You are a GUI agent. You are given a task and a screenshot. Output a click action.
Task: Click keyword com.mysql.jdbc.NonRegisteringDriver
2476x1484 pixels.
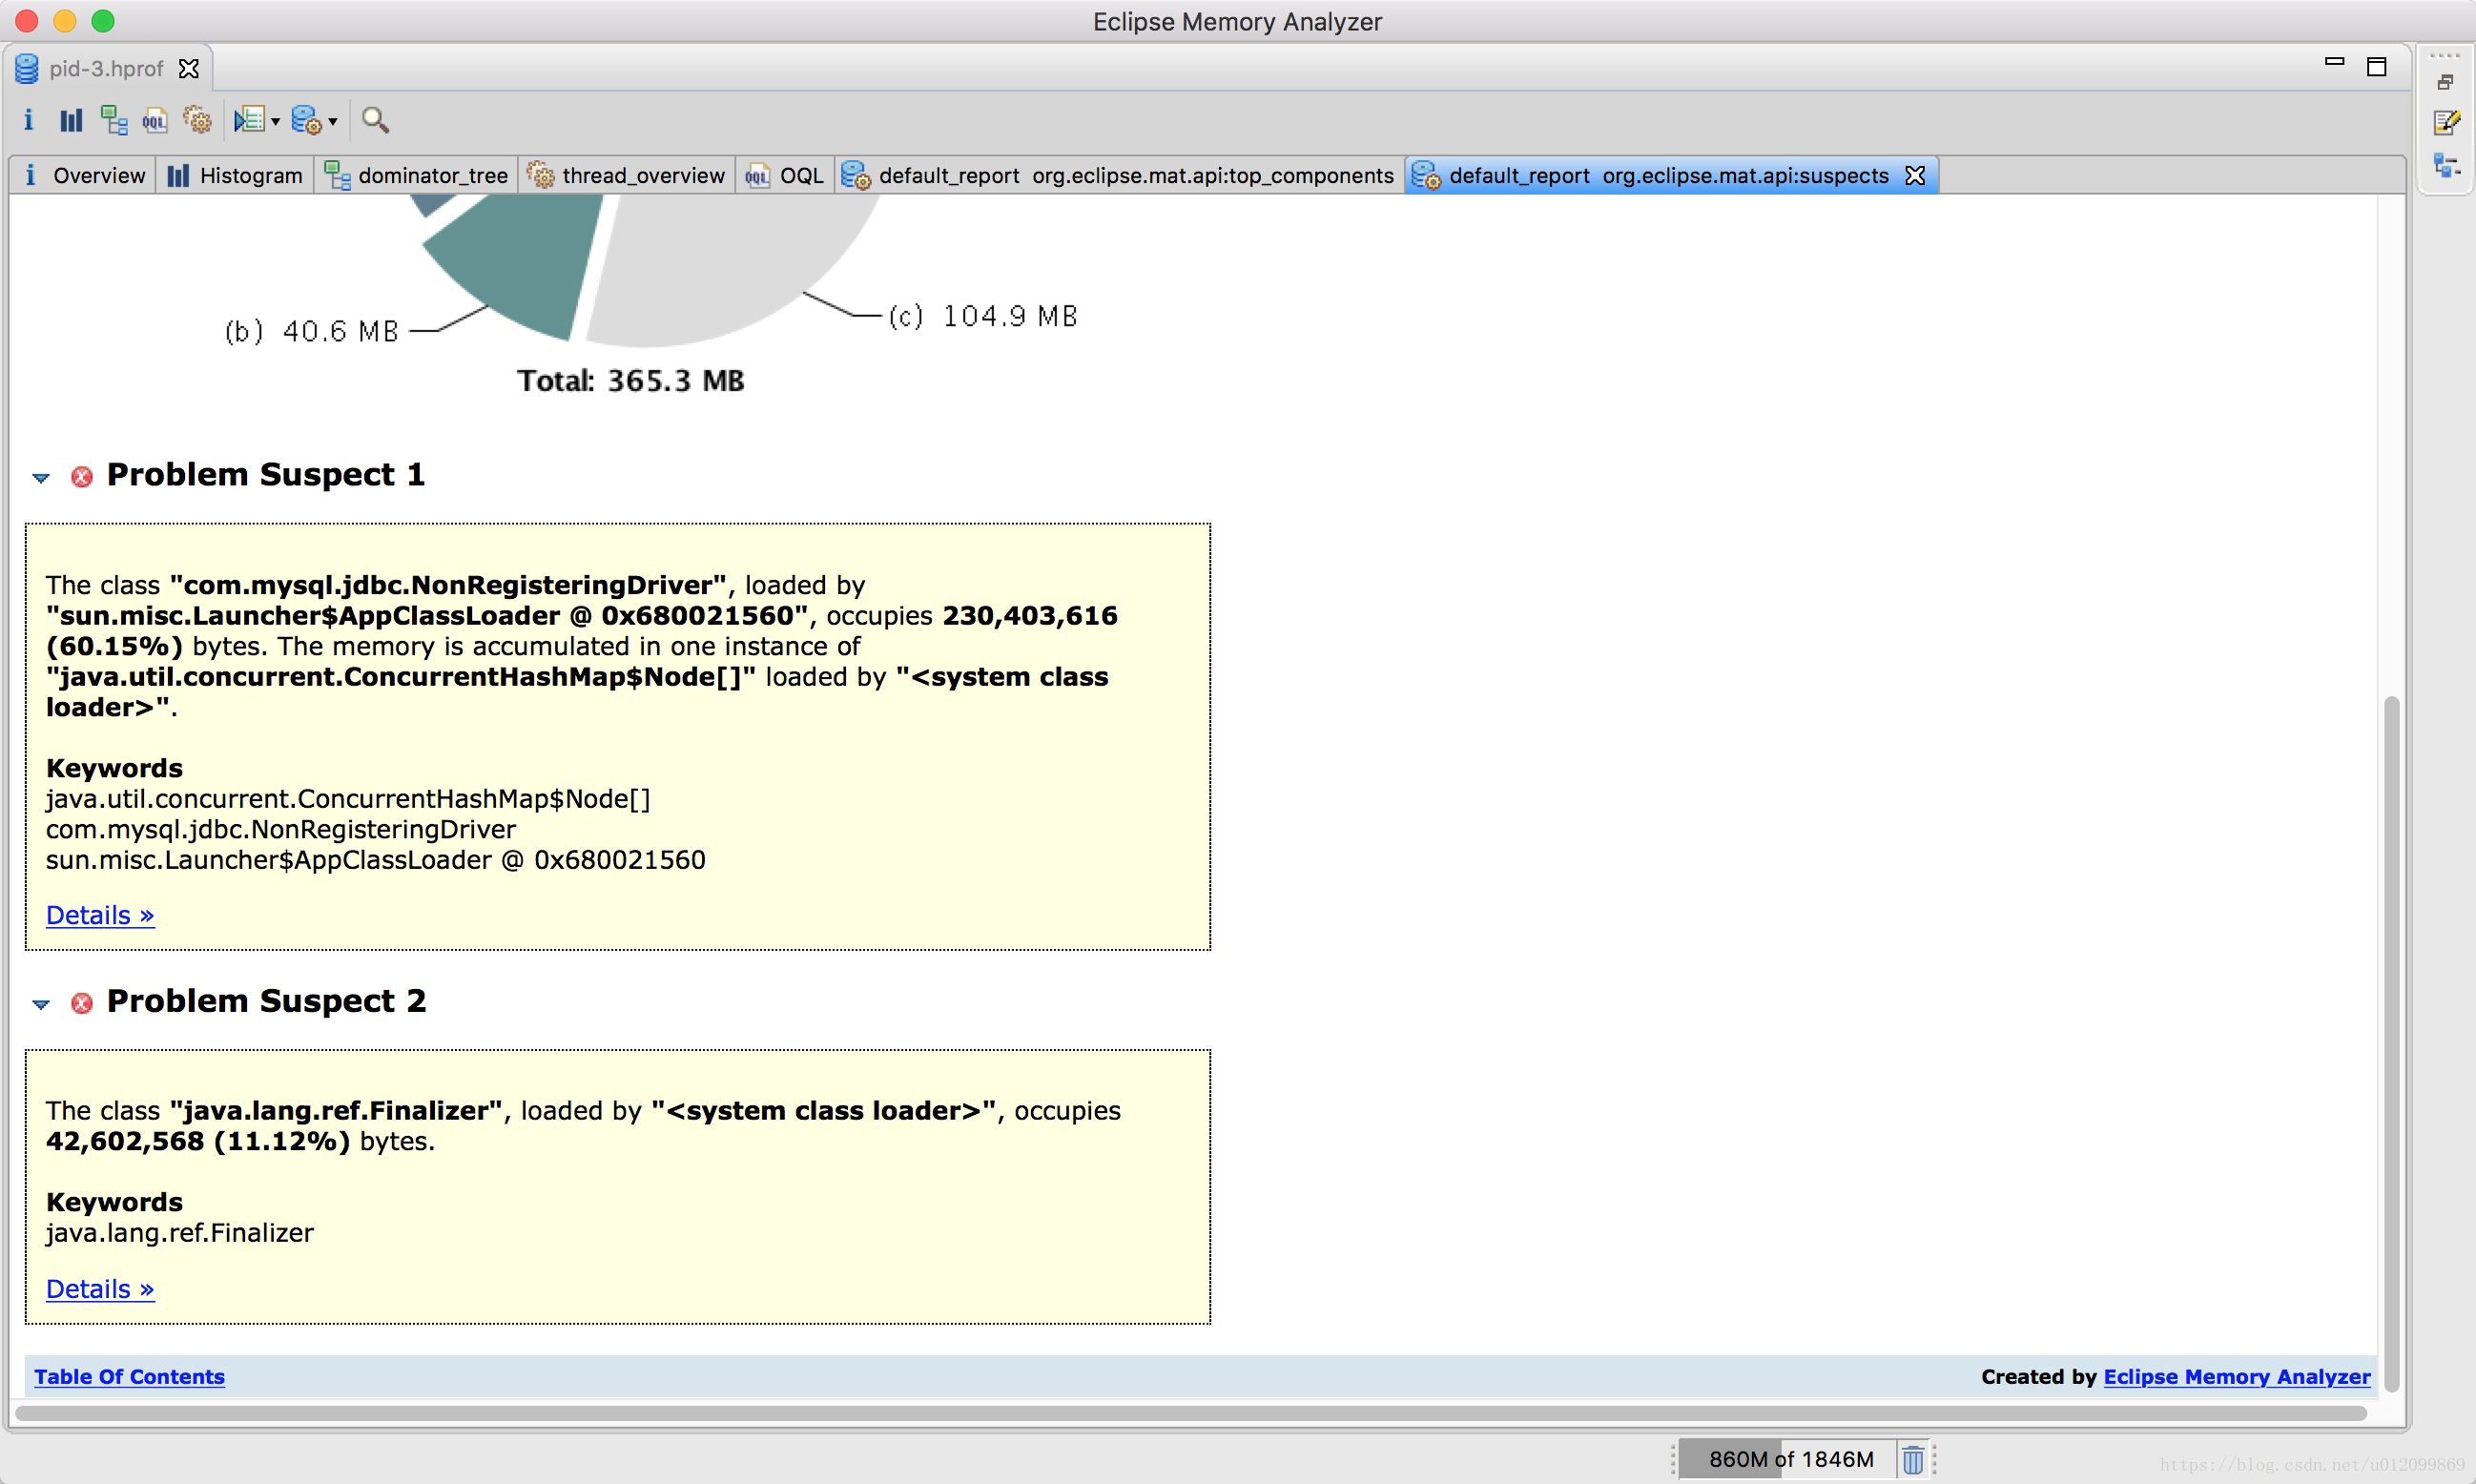pos(281,829)
